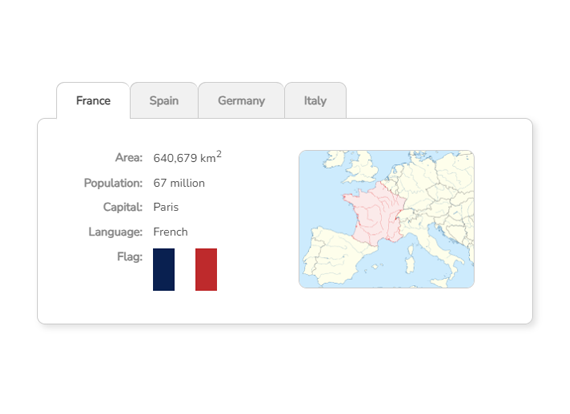Click the Area: label
This screenshot has height=414, width=570.
tap(129, 157)
